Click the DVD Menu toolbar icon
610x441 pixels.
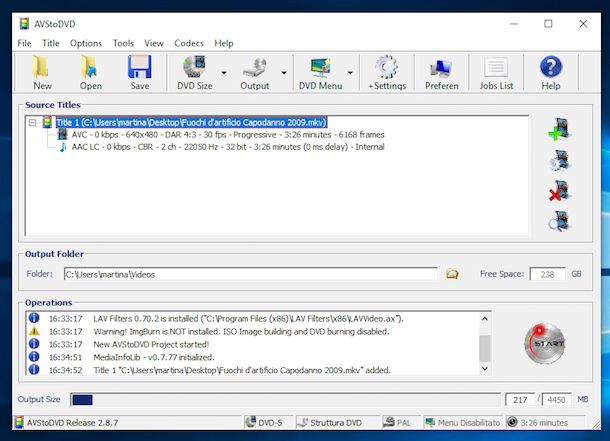tap(321, 67)
